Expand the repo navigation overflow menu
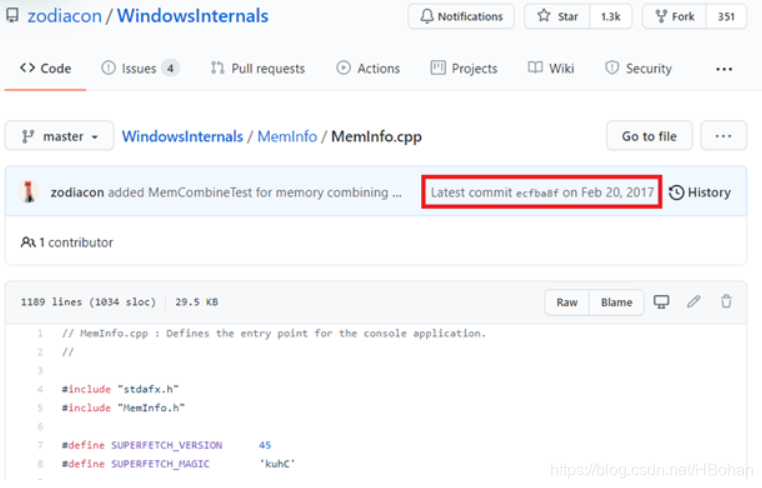The width and height of the screenshot is (762, 488). [x=724, y=69]
